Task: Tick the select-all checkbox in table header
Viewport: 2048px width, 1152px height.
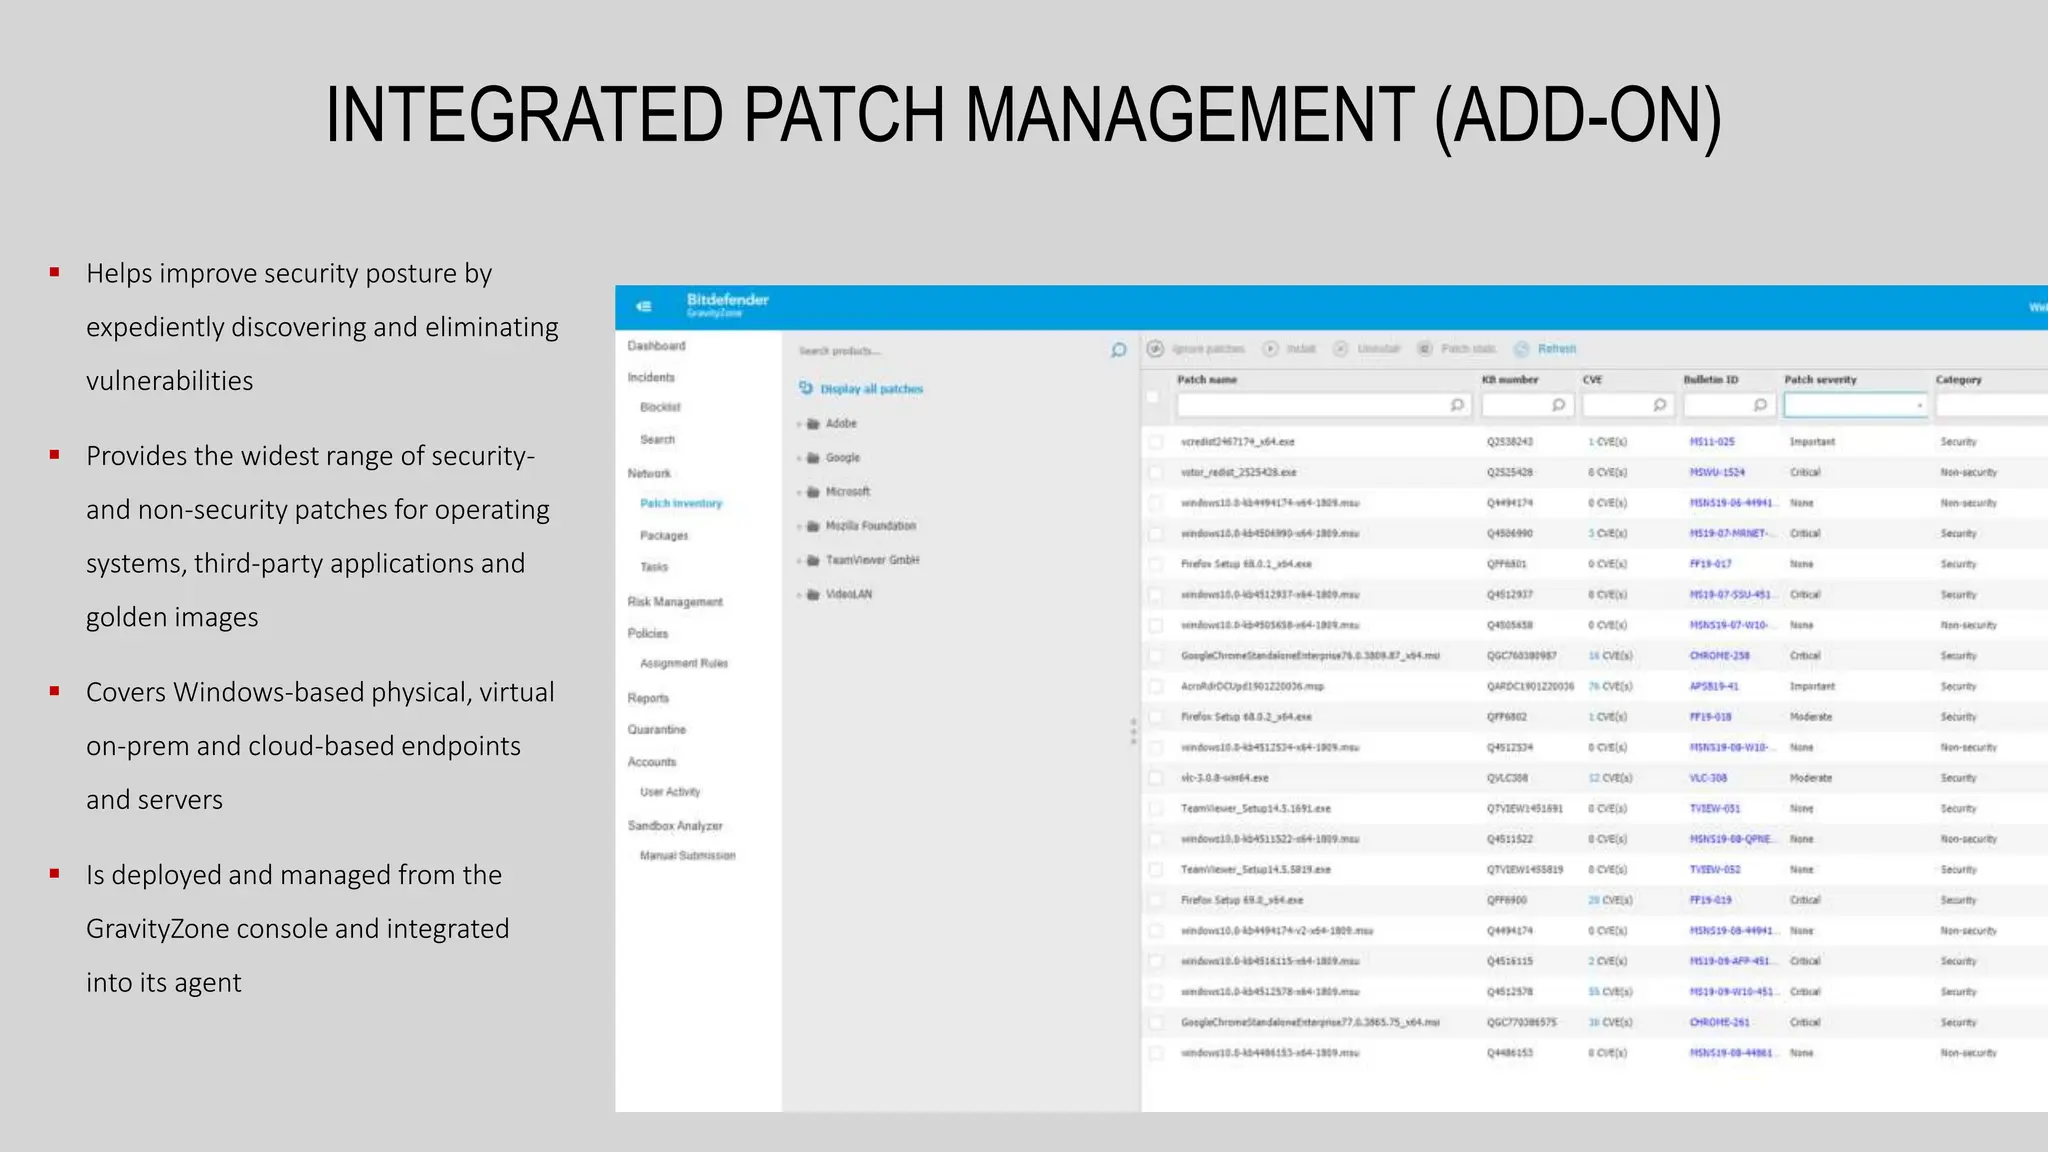Action: [1153, 397]
